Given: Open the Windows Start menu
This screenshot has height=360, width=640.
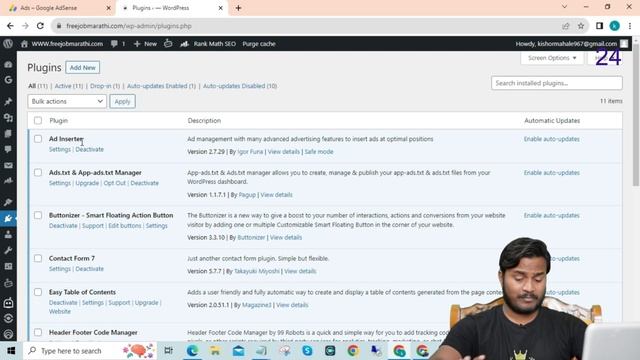Looking at the screenshot, I should 11,351.
